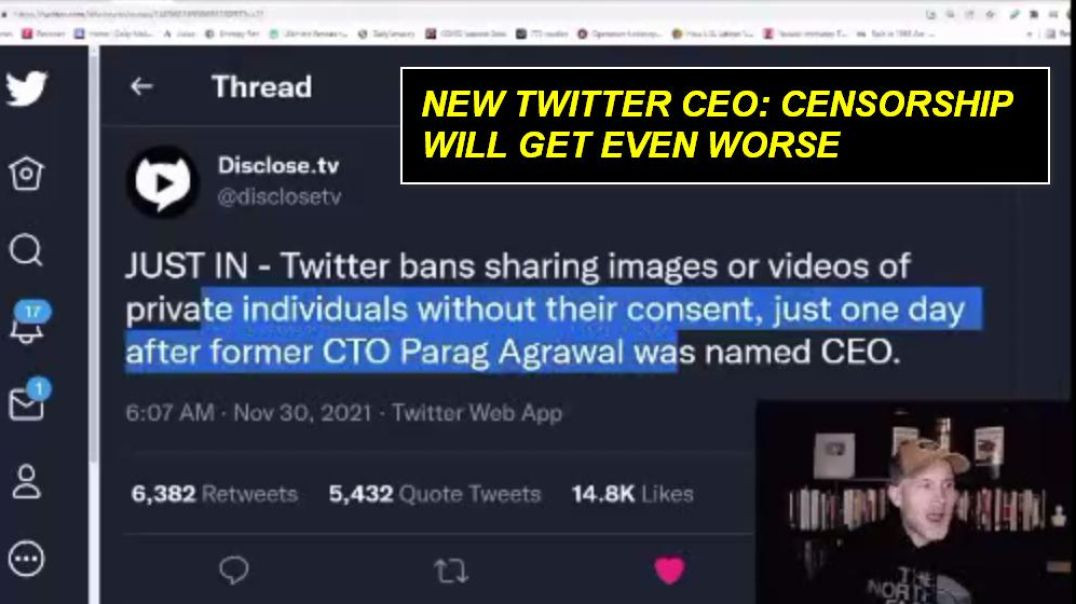View the 14.8K Likes list
1076x604 pixels.
click(x=632, y=493)
